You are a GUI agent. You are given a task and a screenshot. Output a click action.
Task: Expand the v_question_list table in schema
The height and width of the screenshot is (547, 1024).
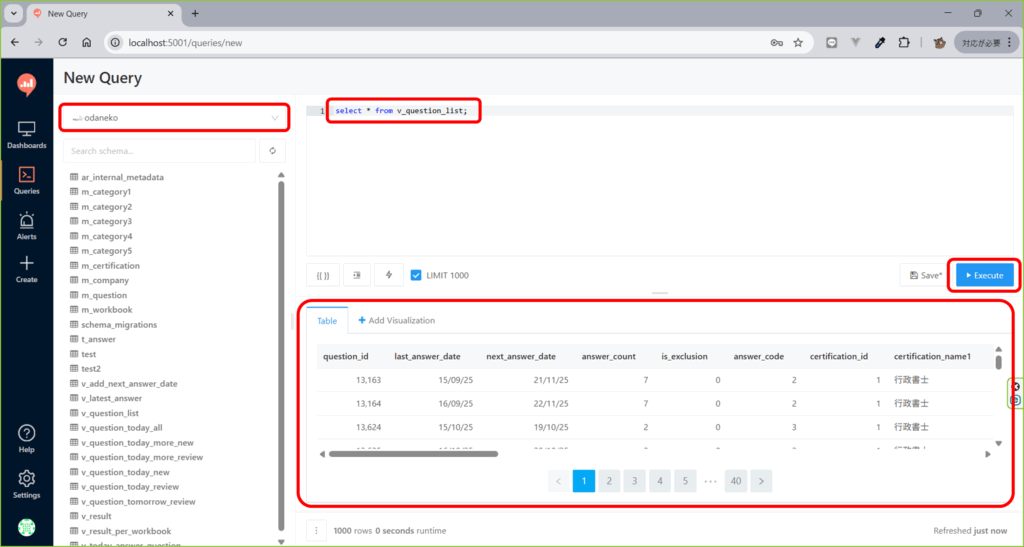coord(109,413)
